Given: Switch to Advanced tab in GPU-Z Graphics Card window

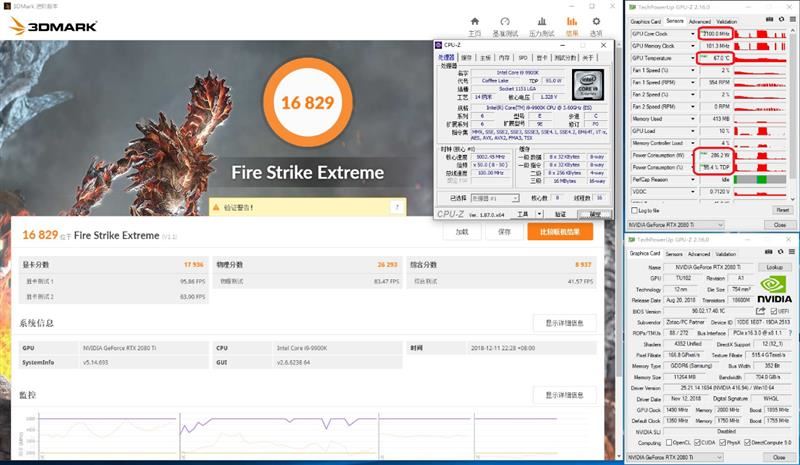Looking at the screenshot, I should pos(698,254).
